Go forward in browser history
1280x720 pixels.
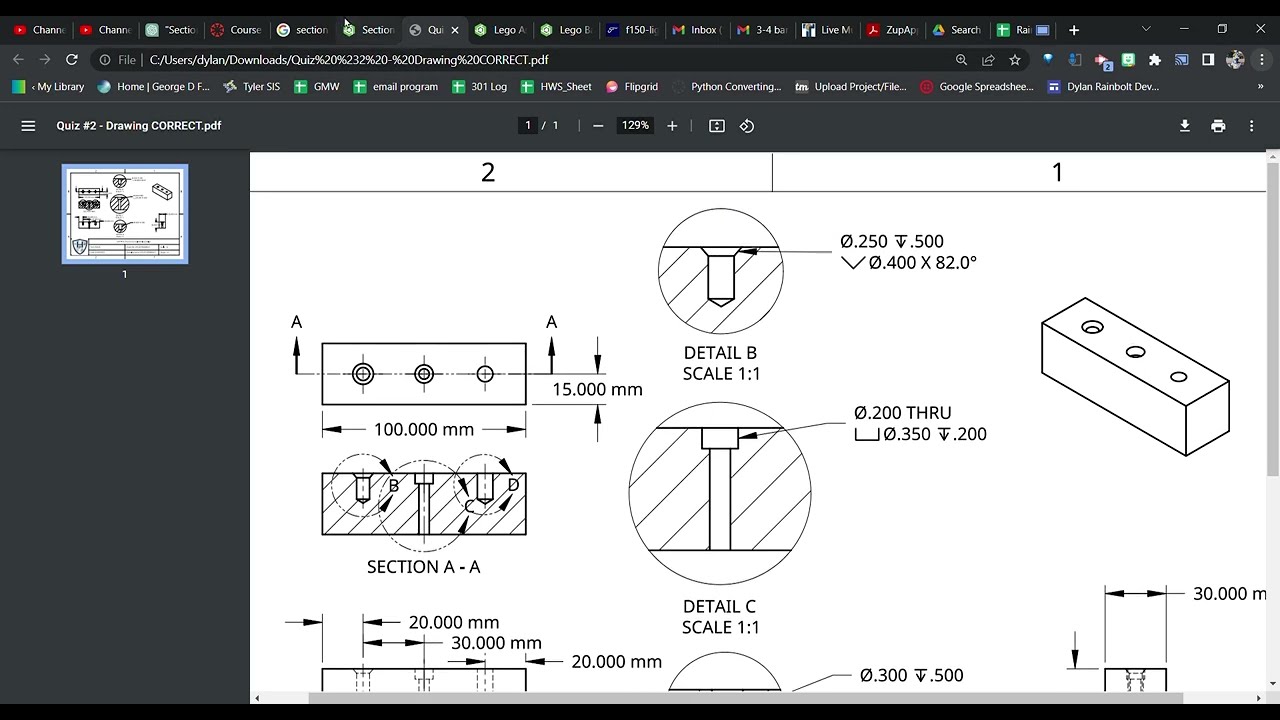click(44, 60)
